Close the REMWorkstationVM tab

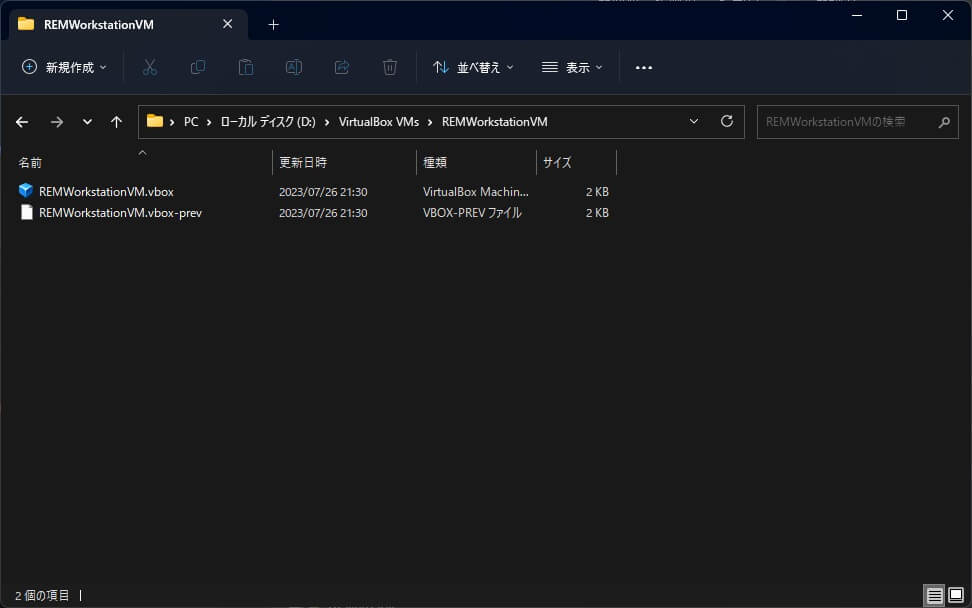pos(228,24)
